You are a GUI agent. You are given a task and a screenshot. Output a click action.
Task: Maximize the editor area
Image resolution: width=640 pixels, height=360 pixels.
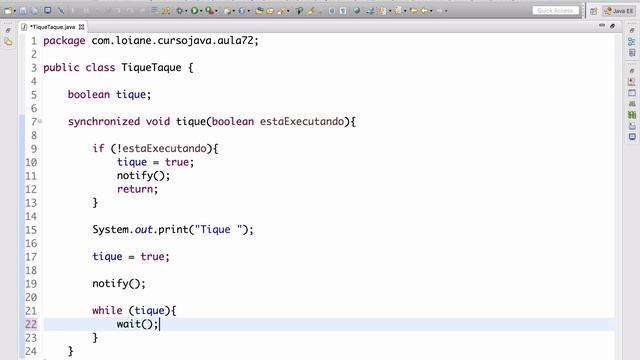coord(612,26)
